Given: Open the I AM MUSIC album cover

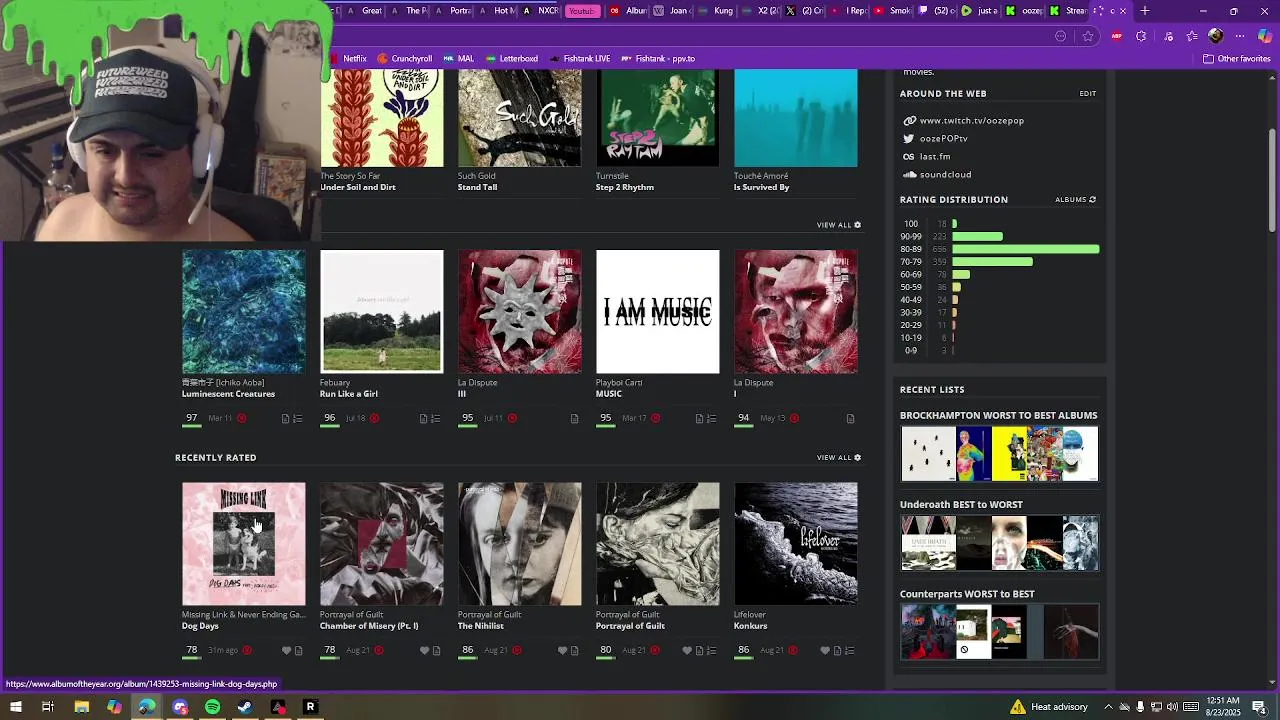Looking at the screenshot, I should coord(658,312).
